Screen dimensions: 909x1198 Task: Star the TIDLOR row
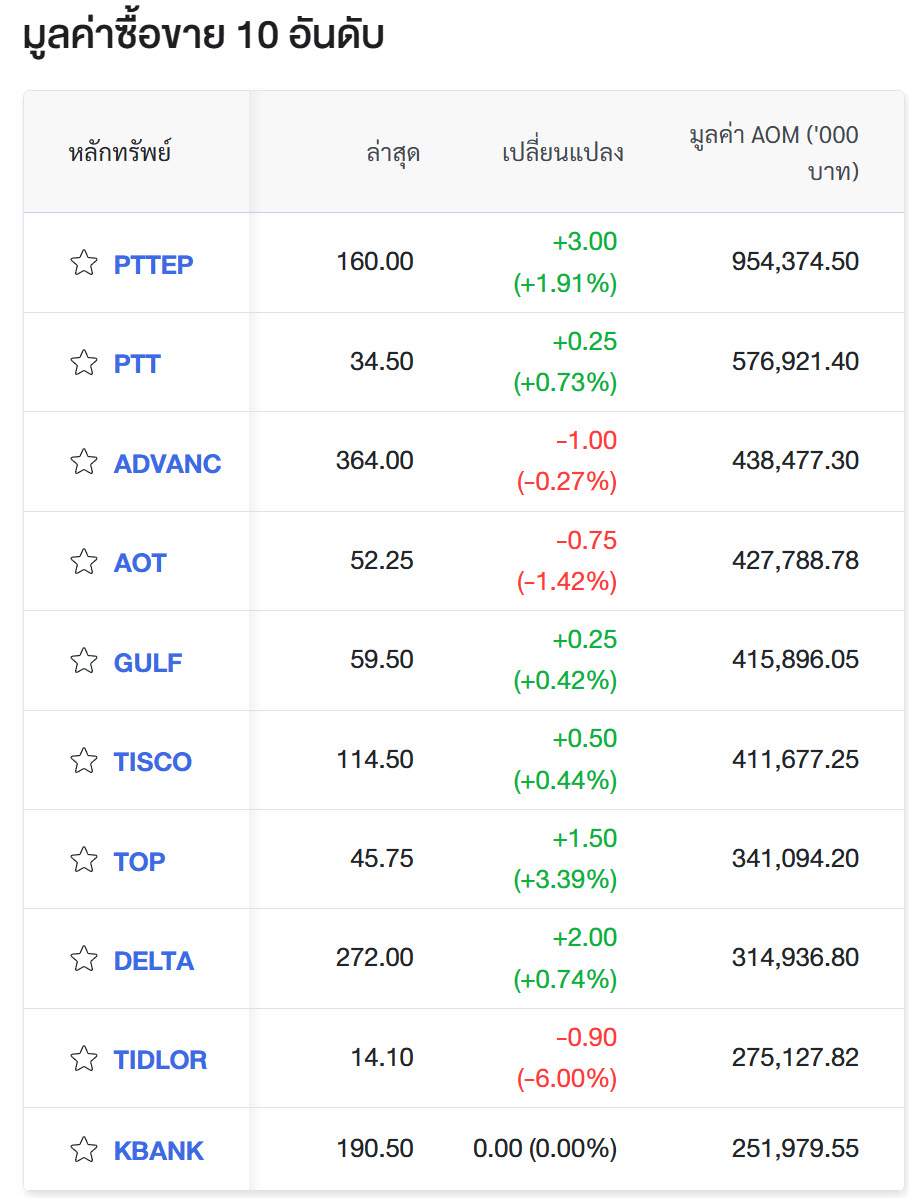(84, 1059)
